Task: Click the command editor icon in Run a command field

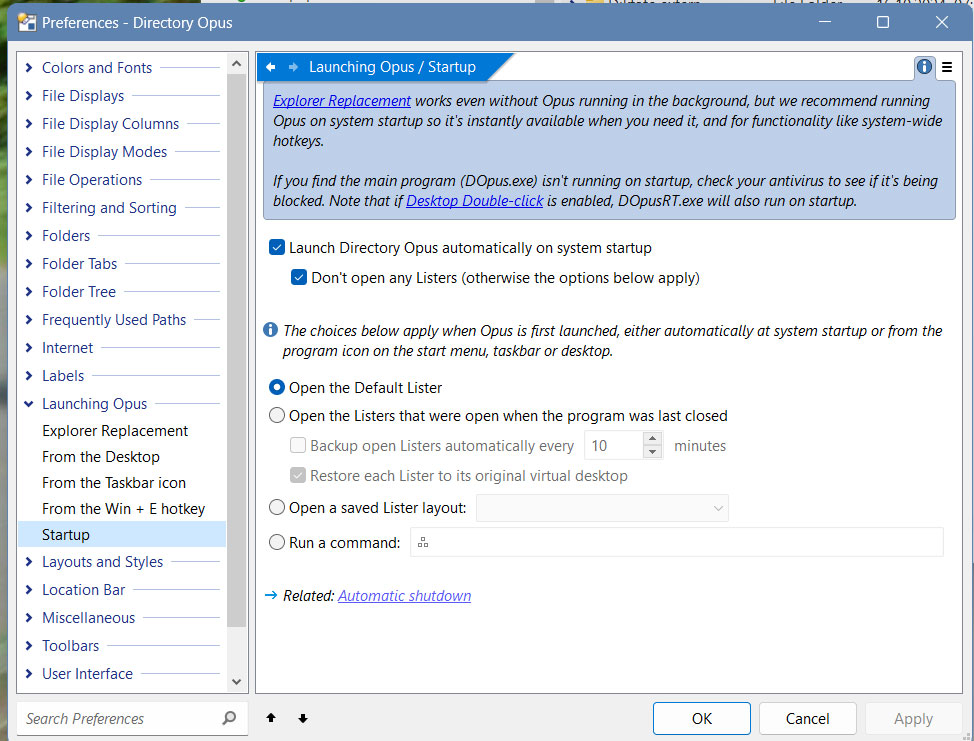Action: pyautogui.click(x=423, y=543)
